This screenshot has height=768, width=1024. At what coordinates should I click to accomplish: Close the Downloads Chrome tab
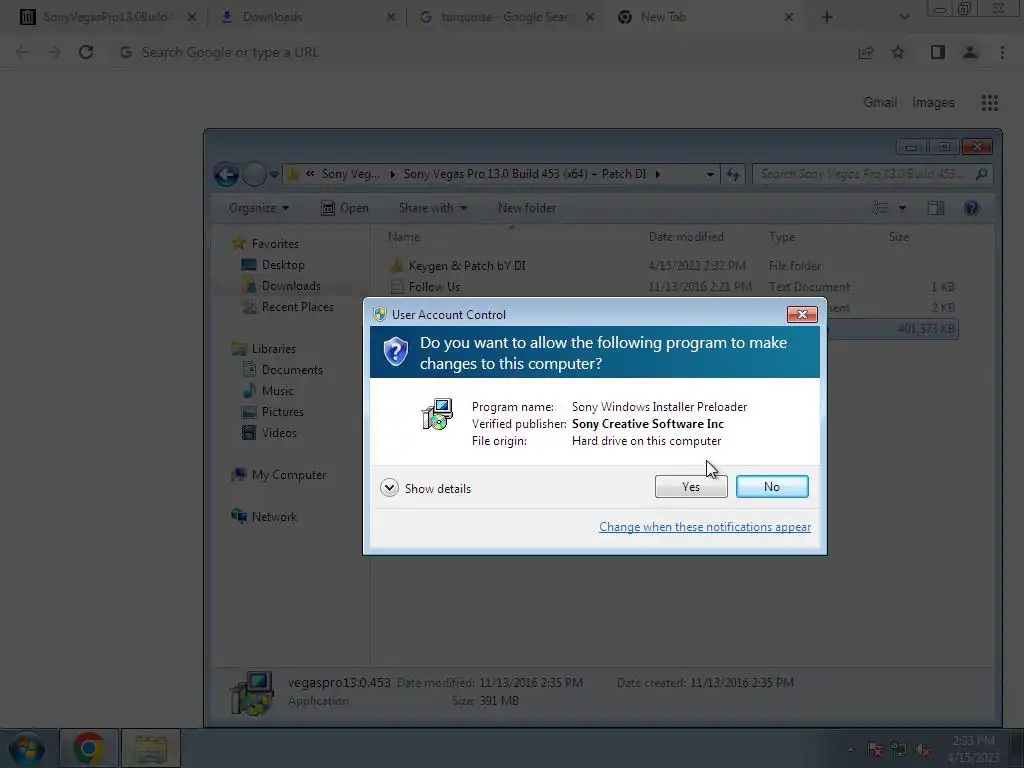pos(391,17)
